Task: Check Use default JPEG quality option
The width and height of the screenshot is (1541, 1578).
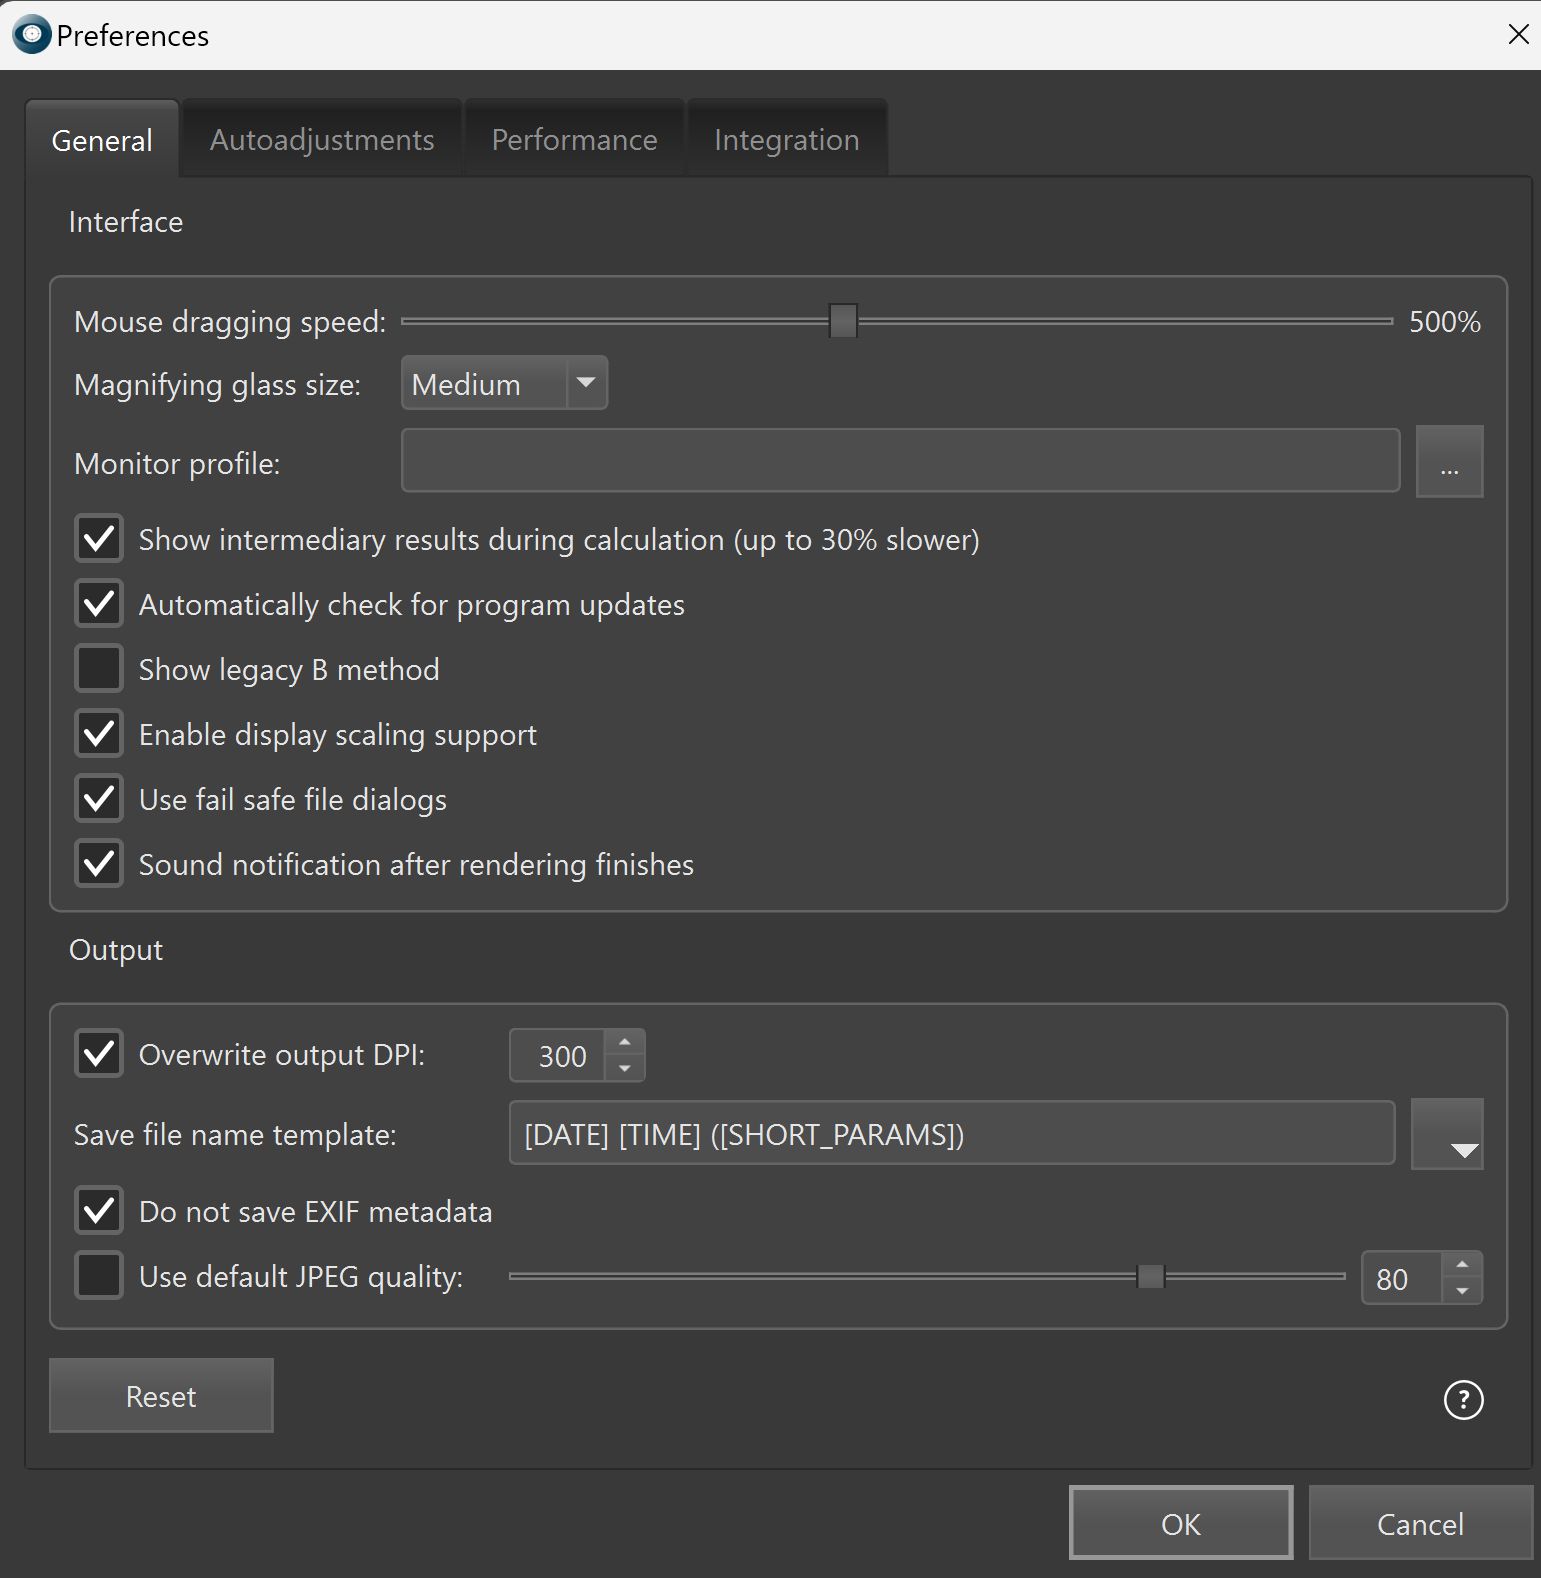Action: pyautogui.click(x=99, y=1276)
